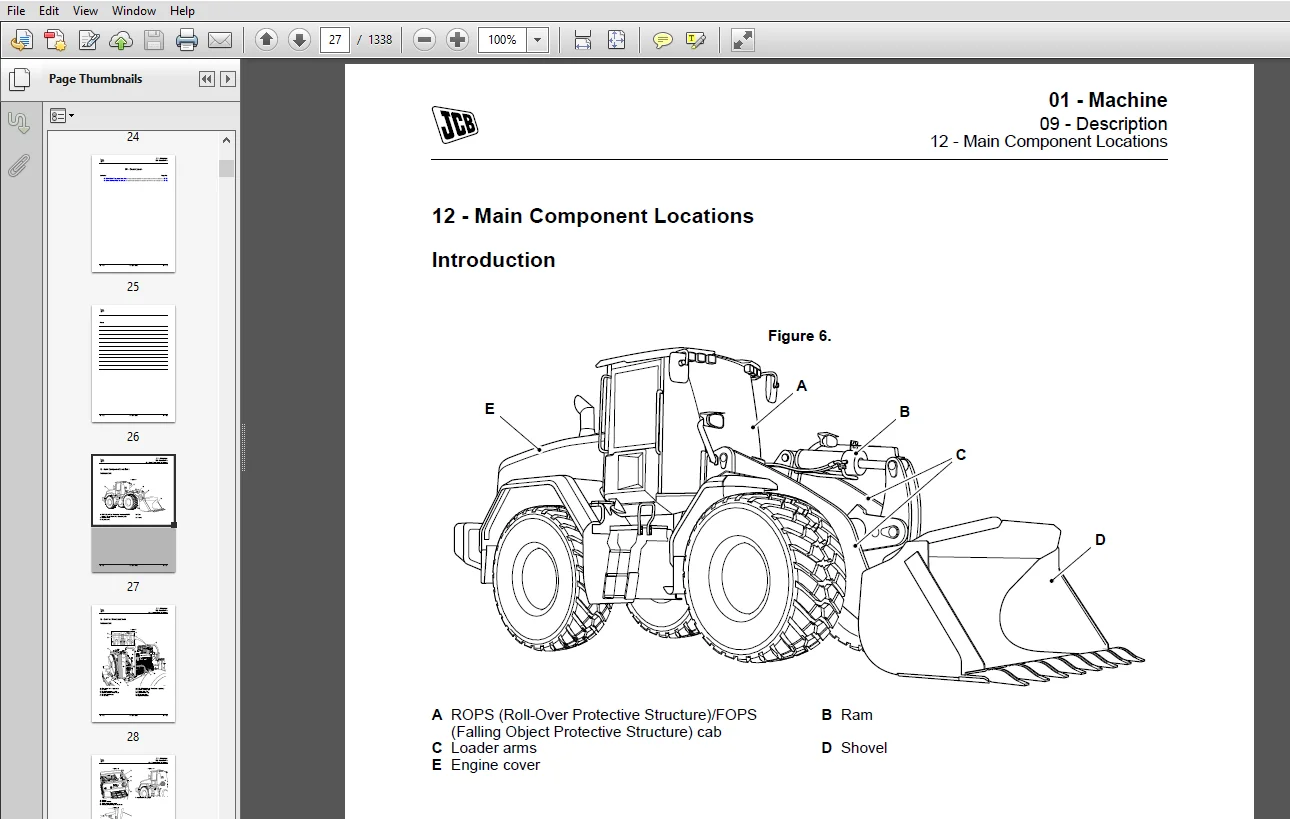Add a sticky note comment
The image size is (1290, 819).
[x=662, y=40]
